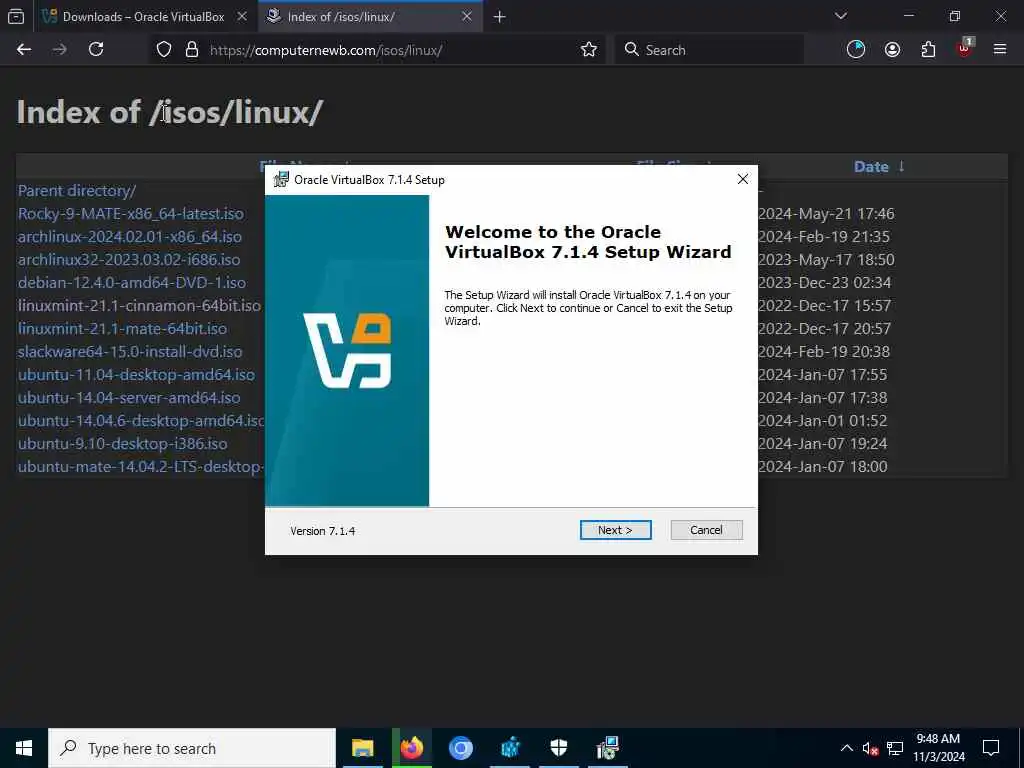Open tracking protection shield icon
1024x768 pixels.
coord(164,50)
